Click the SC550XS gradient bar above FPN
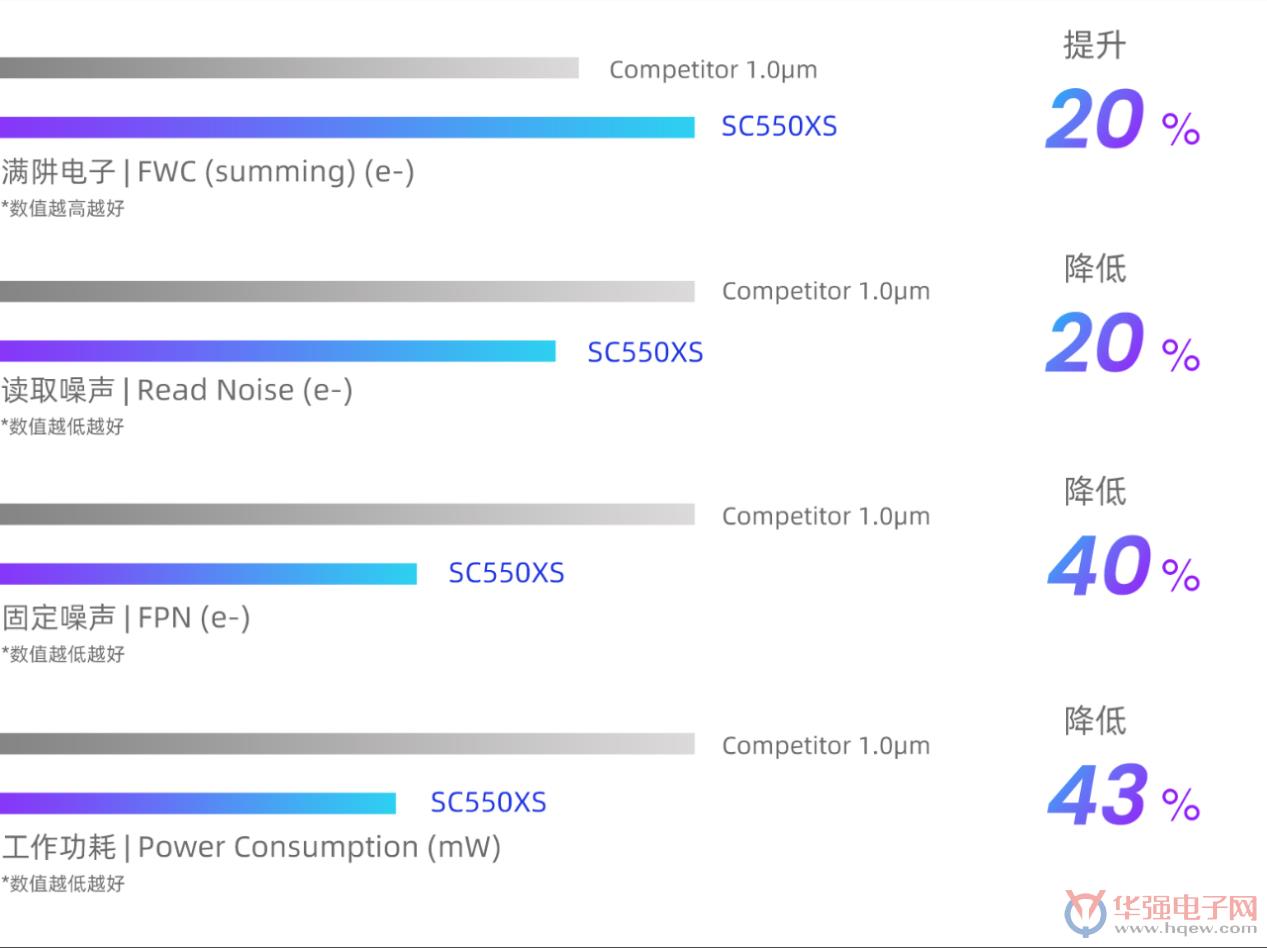 click(208, 574)
